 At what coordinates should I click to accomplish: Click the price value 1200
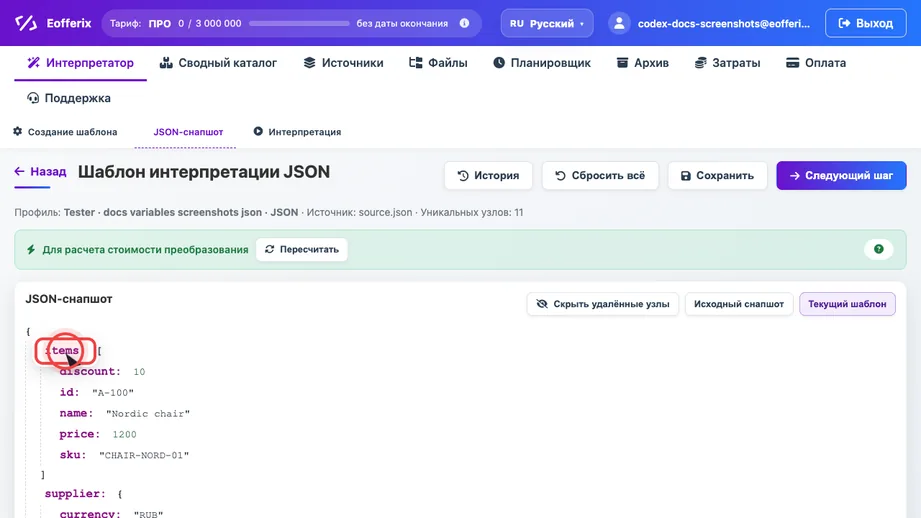[x=125, y=435]
